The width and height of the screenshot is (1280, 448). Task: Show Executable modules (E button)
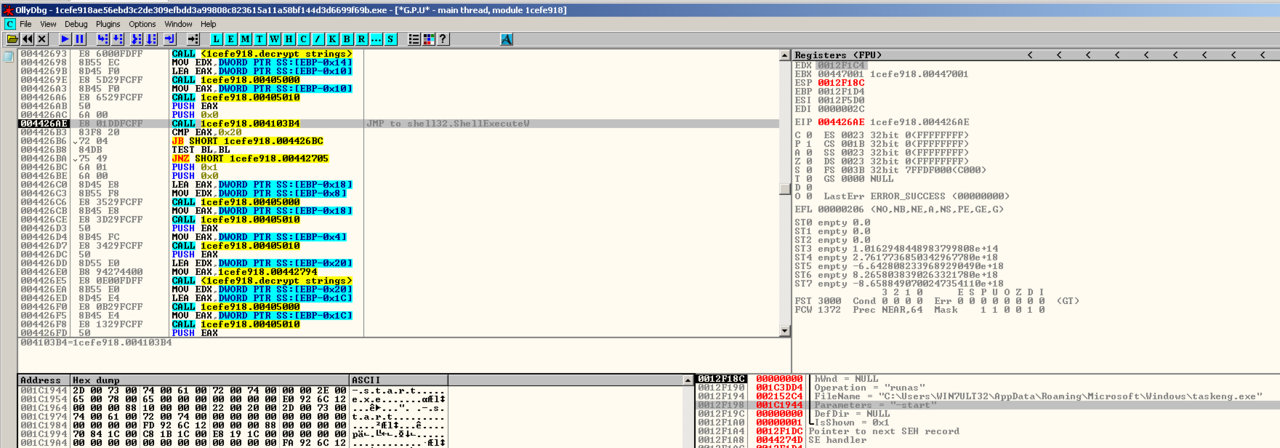pos(232,39)
